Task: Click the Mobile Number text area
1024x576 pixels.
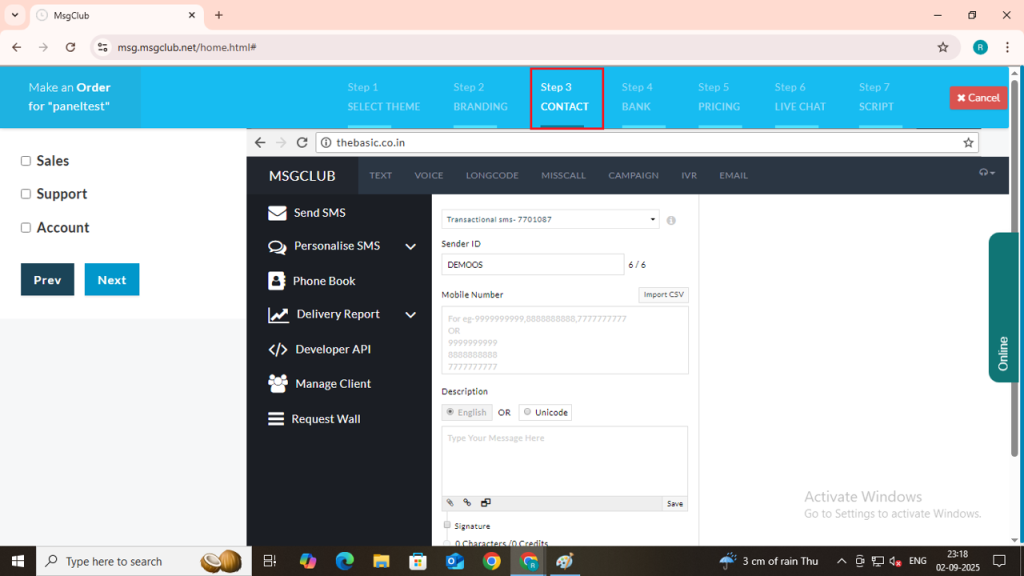Action: (565, 340)
